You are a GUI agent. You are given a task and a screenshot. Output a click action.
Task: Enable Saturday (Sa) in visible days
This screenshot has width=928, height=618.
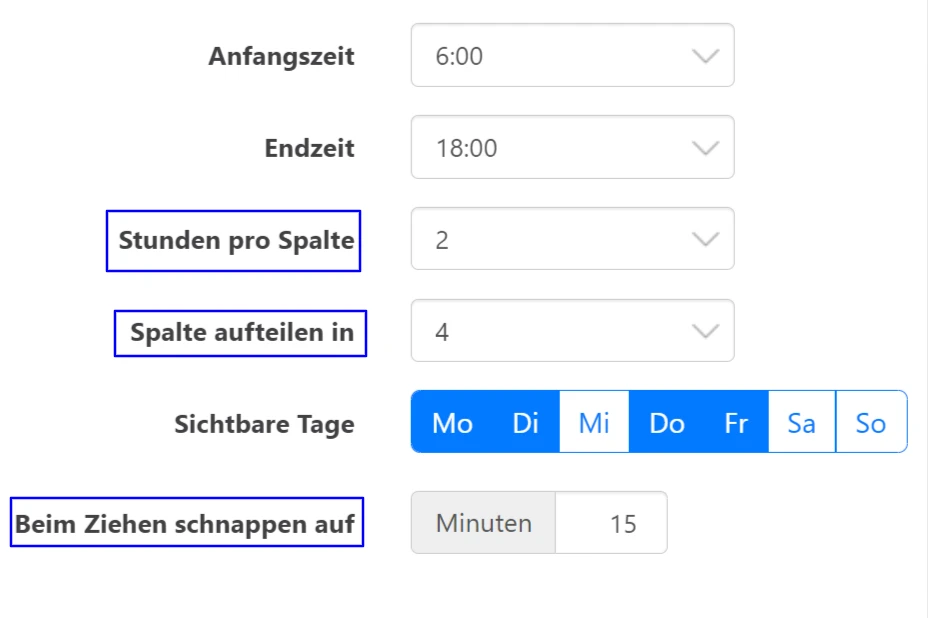801,423
